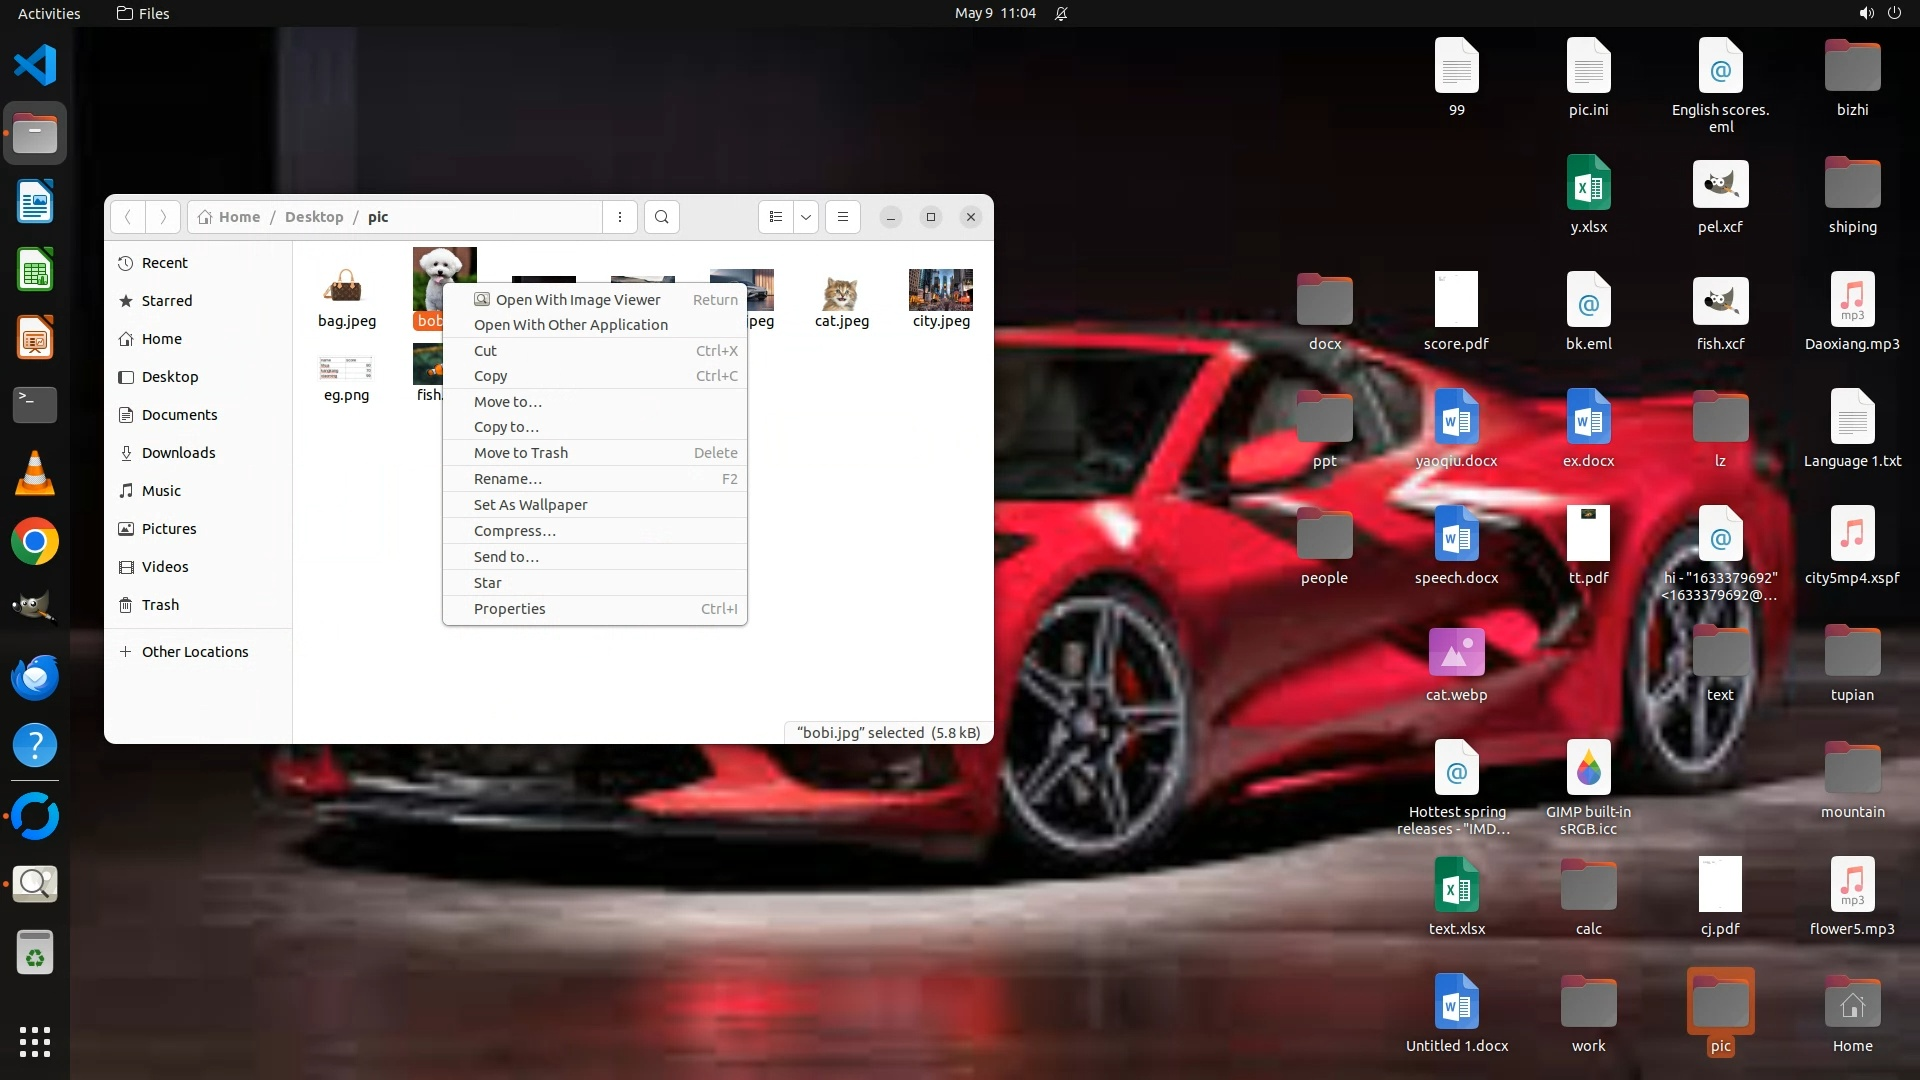
Task: Open Google Chrome from the dock
Action: [x=35, y=542]
